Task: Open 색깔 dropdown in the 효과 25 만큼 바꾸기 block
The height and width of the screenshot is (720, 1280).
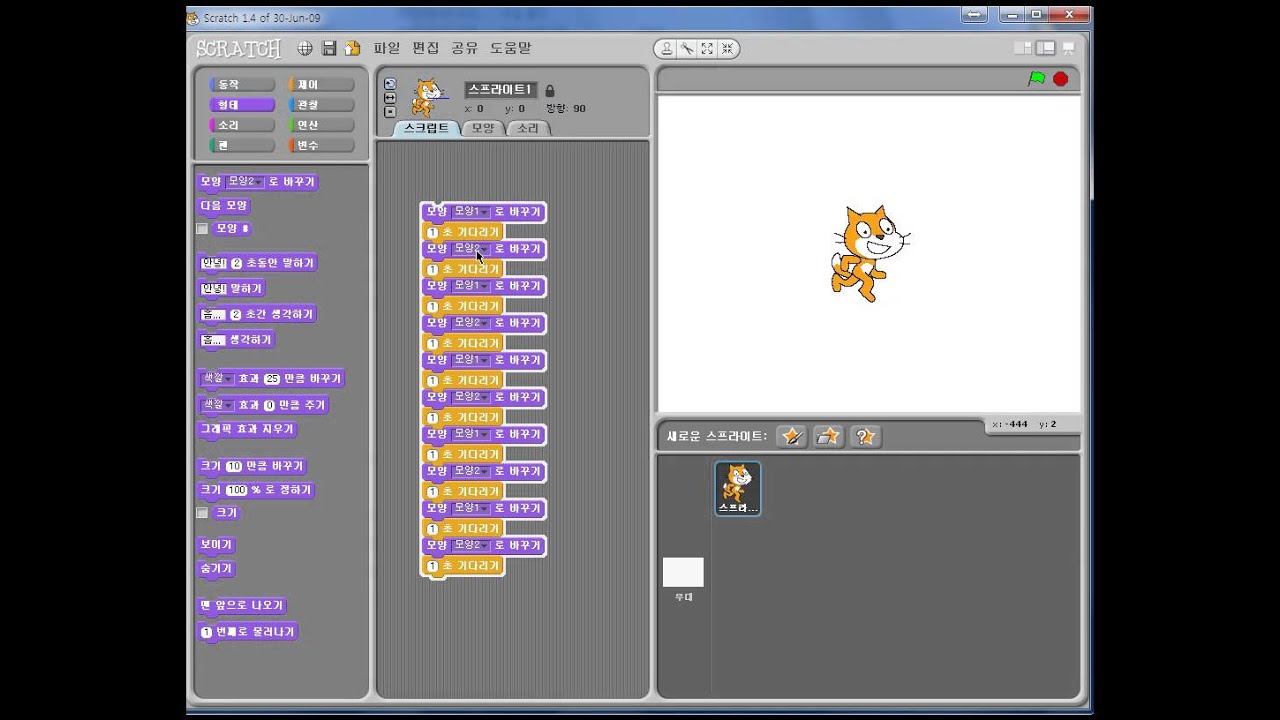Action: [217, 379]
